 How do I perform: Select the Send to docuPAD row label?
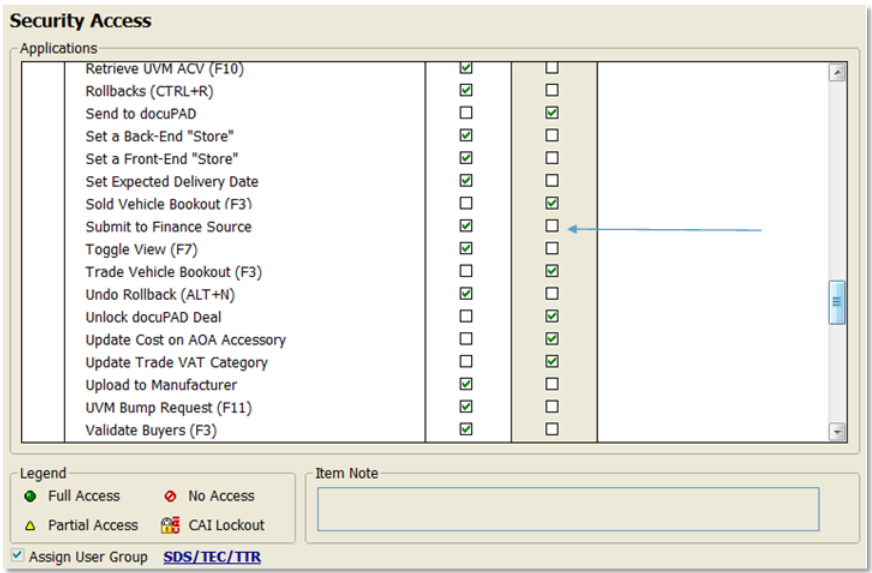click(141, 113)
